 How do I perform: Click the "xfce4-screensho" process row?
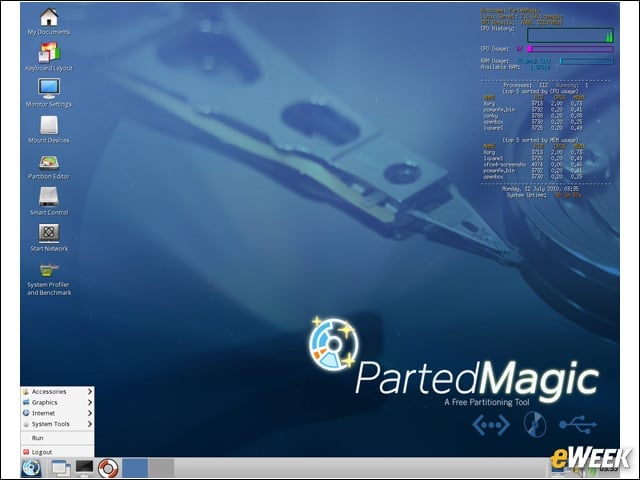point(533,164)
